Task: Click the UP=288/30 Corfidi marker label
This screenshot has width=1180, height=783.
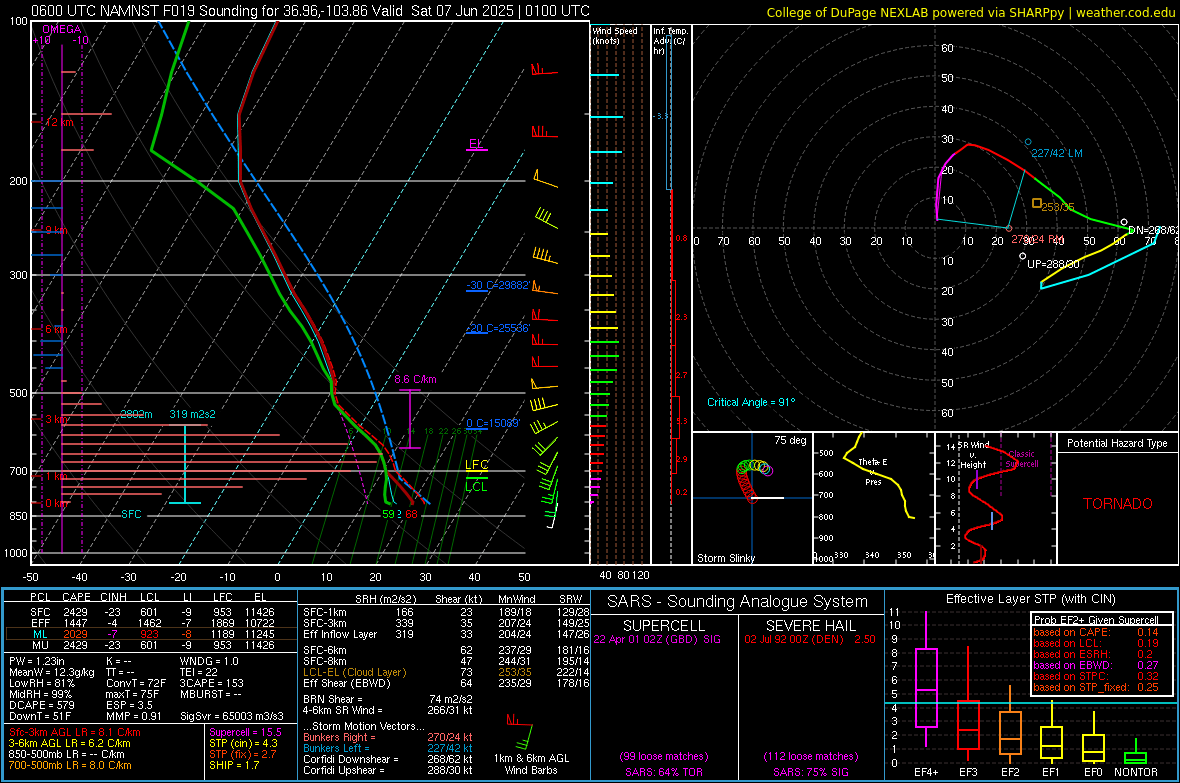Action: point(1053,264)
